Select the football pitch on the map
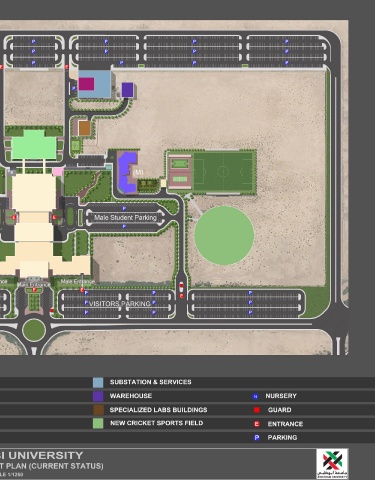The height and width of the screenshot is (480, 375). coord(223,172)
